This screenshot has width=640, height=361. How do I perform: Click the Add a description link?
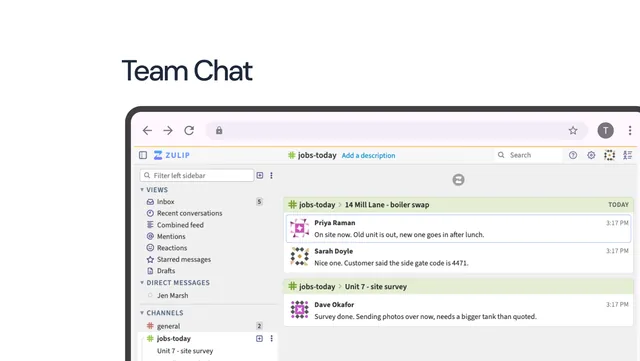[x=368, y=156]
